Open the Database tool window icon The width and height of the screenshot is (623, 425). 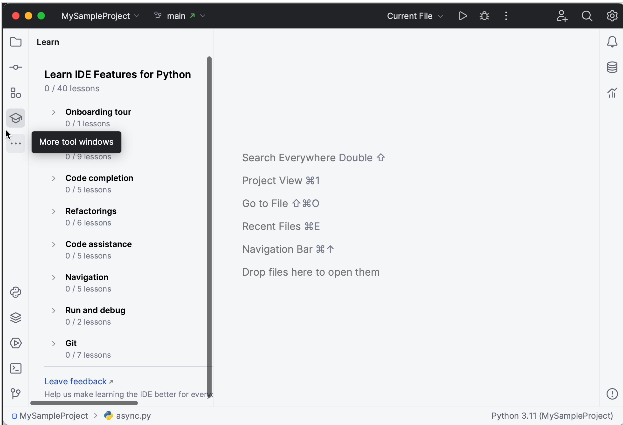612,68
